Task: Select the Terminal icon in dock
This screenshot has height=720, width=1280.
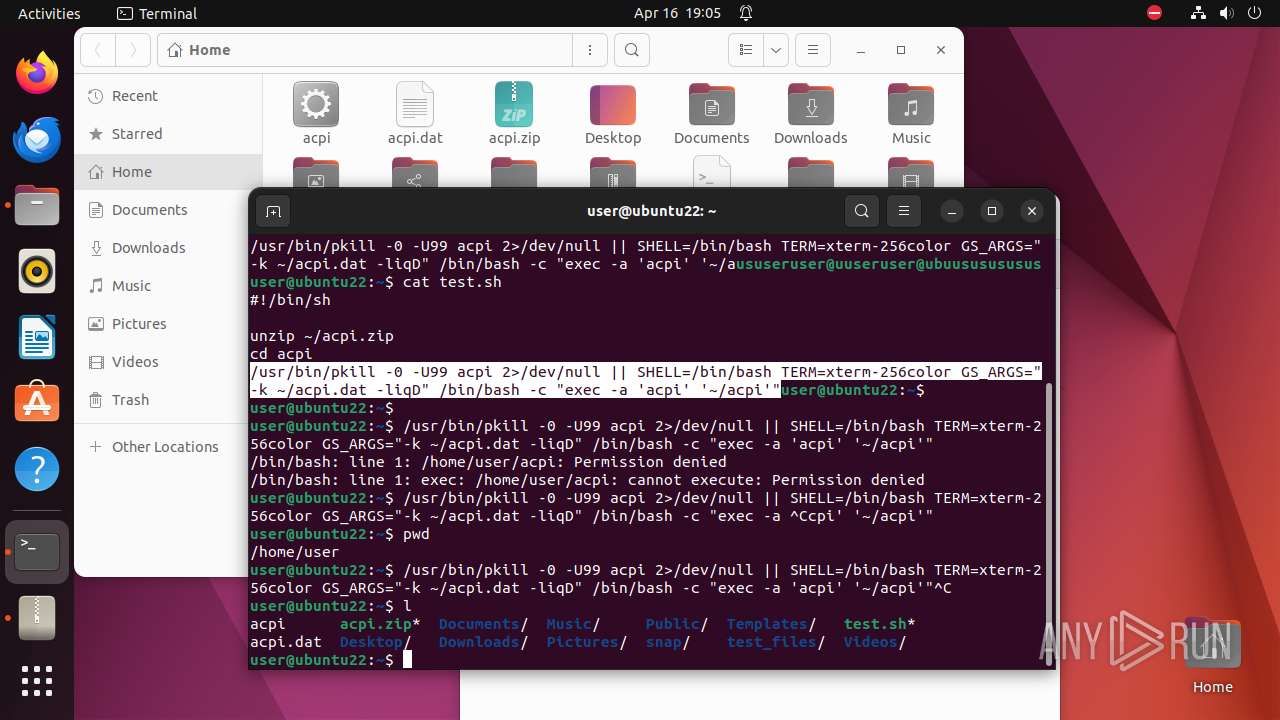Action: (37, 551)
